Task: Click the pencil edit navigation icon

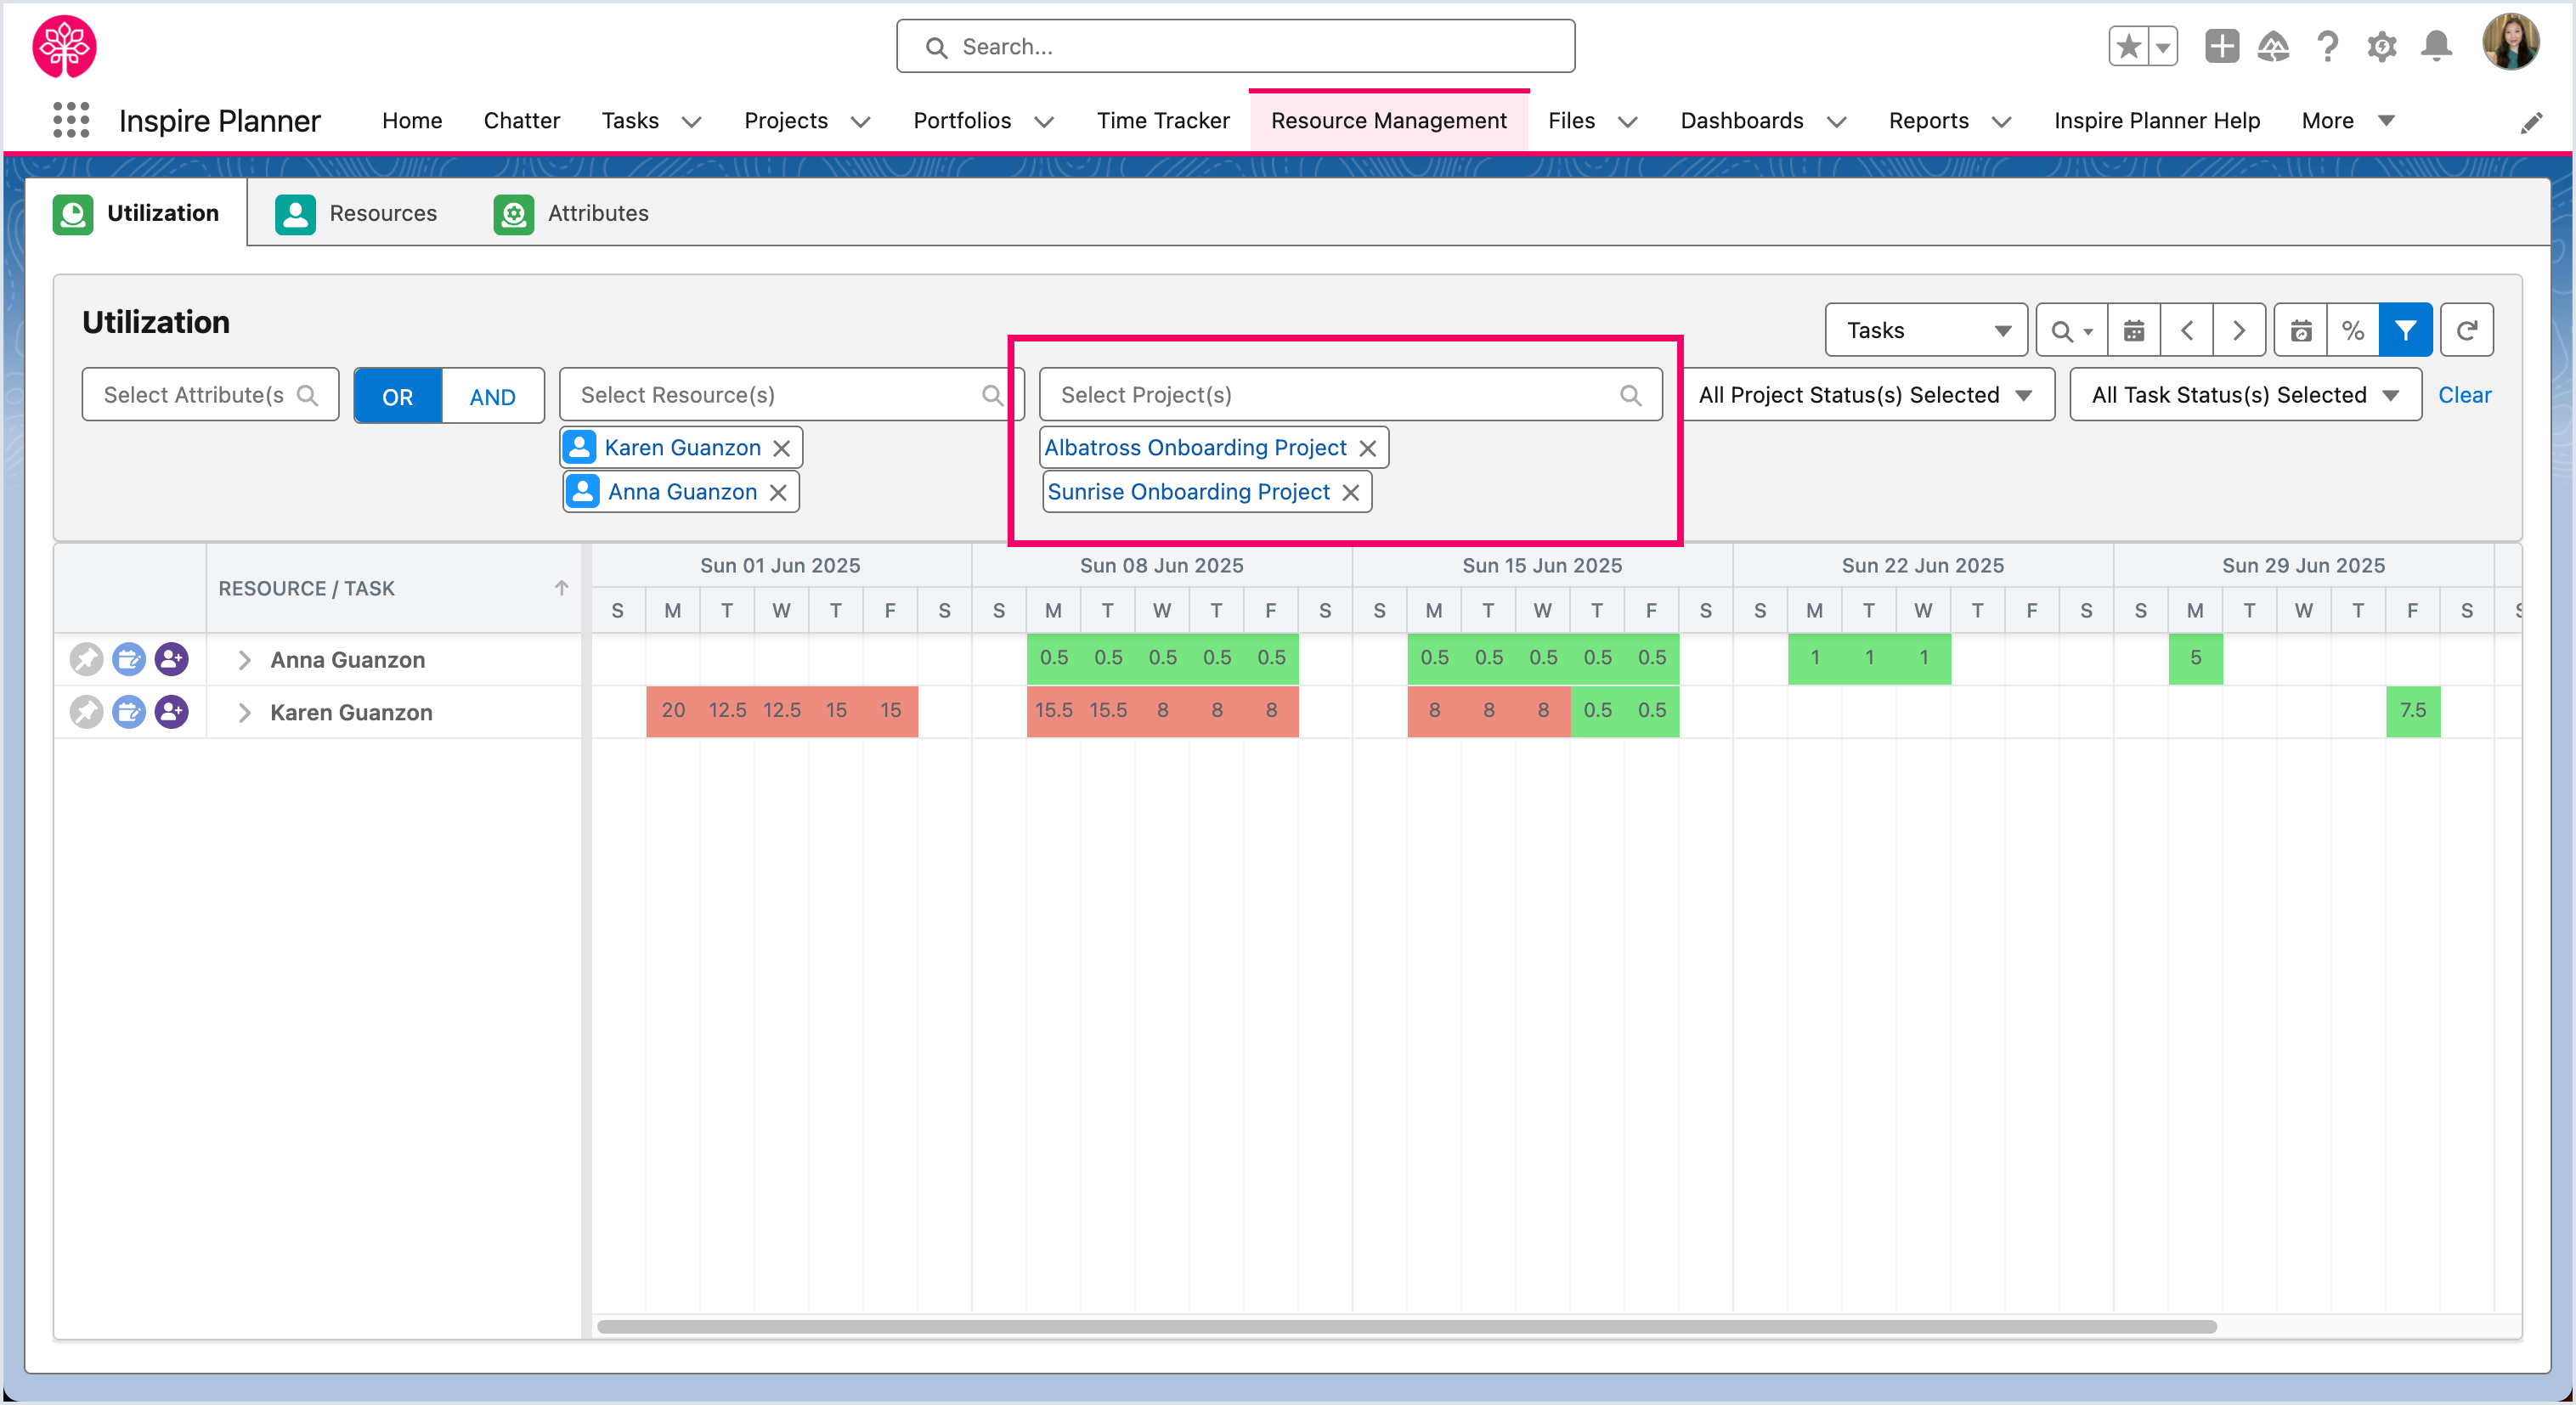Action: pos(2531,122)
